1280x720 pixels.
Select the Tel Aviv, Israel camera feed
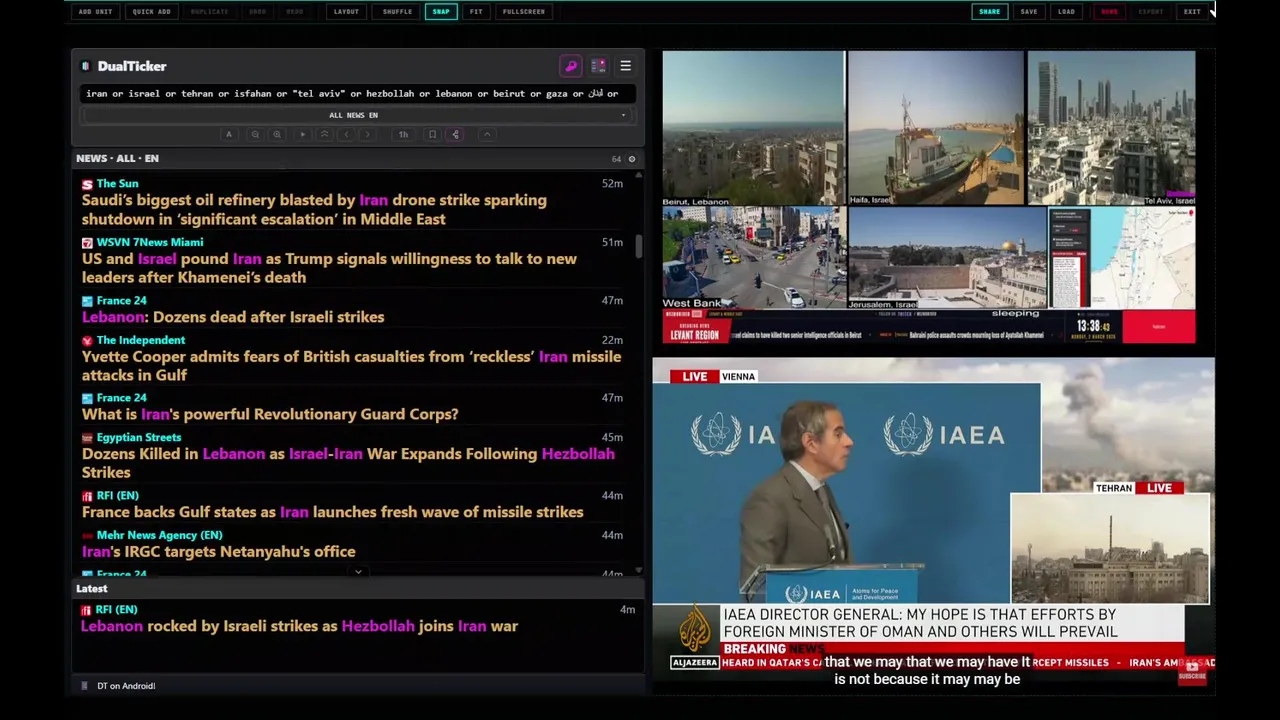point(1111,129)
